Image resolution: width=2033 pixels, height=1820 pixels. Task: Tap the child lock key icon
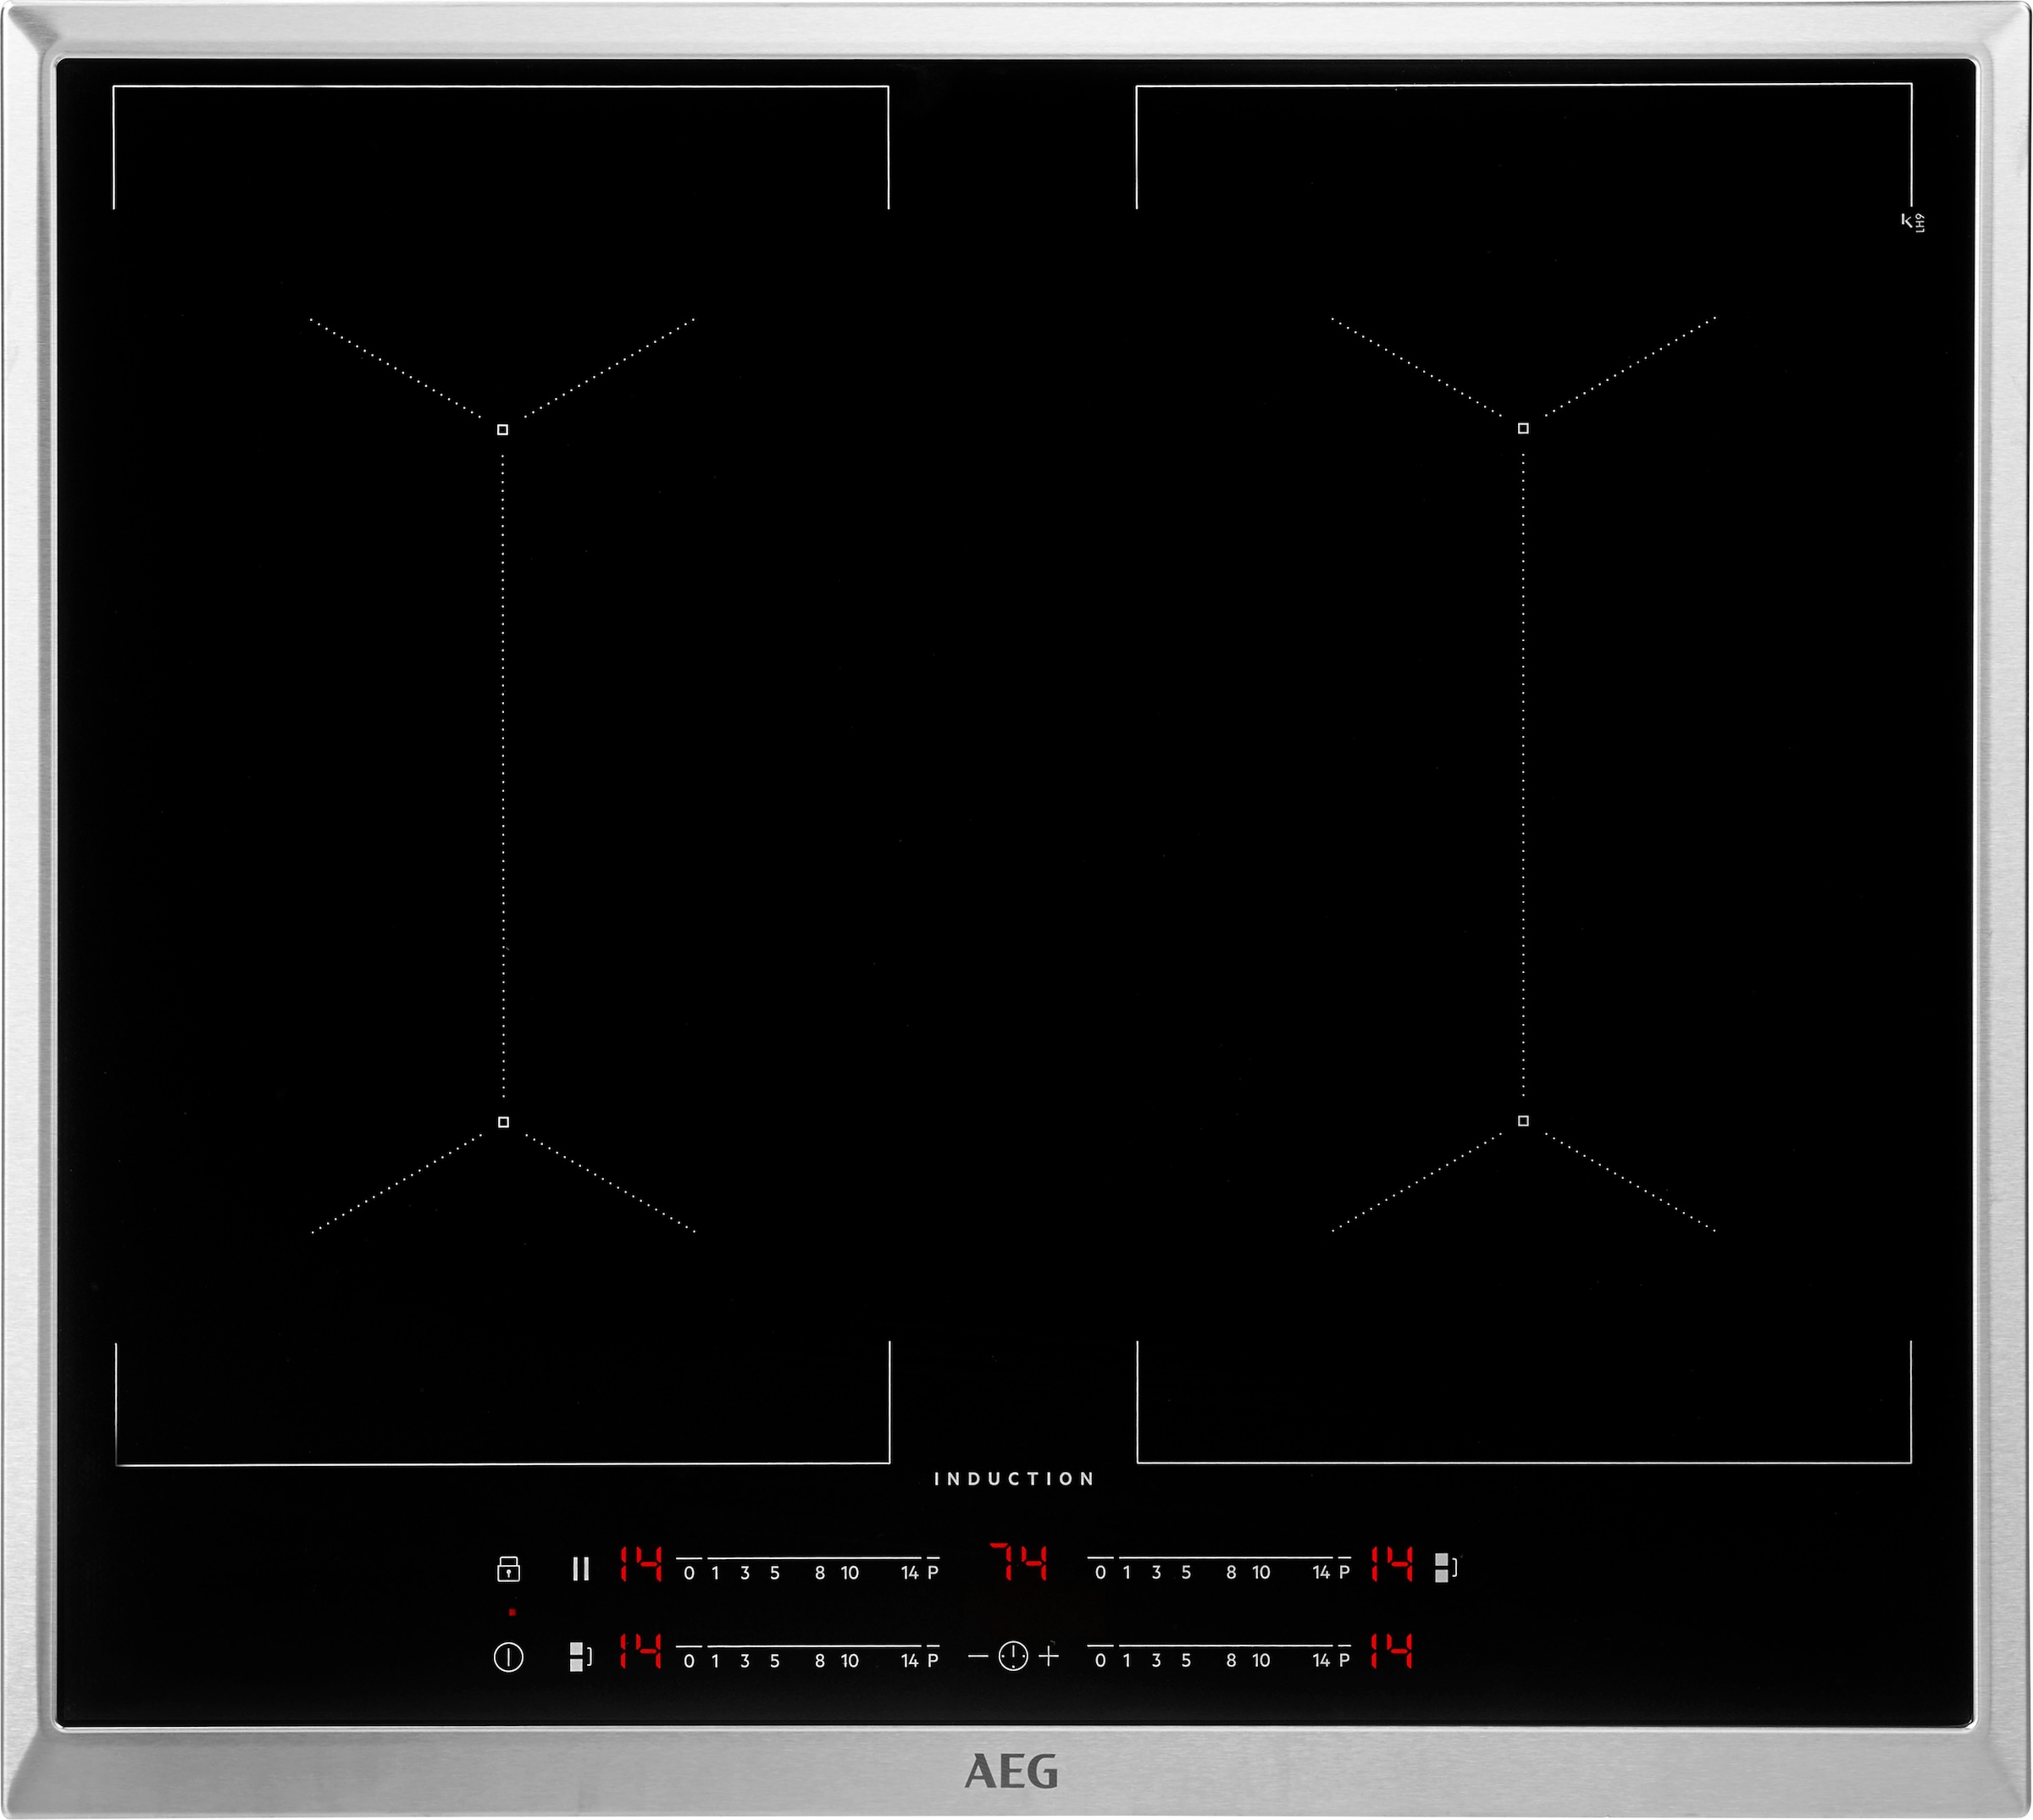coord(508,1568)
